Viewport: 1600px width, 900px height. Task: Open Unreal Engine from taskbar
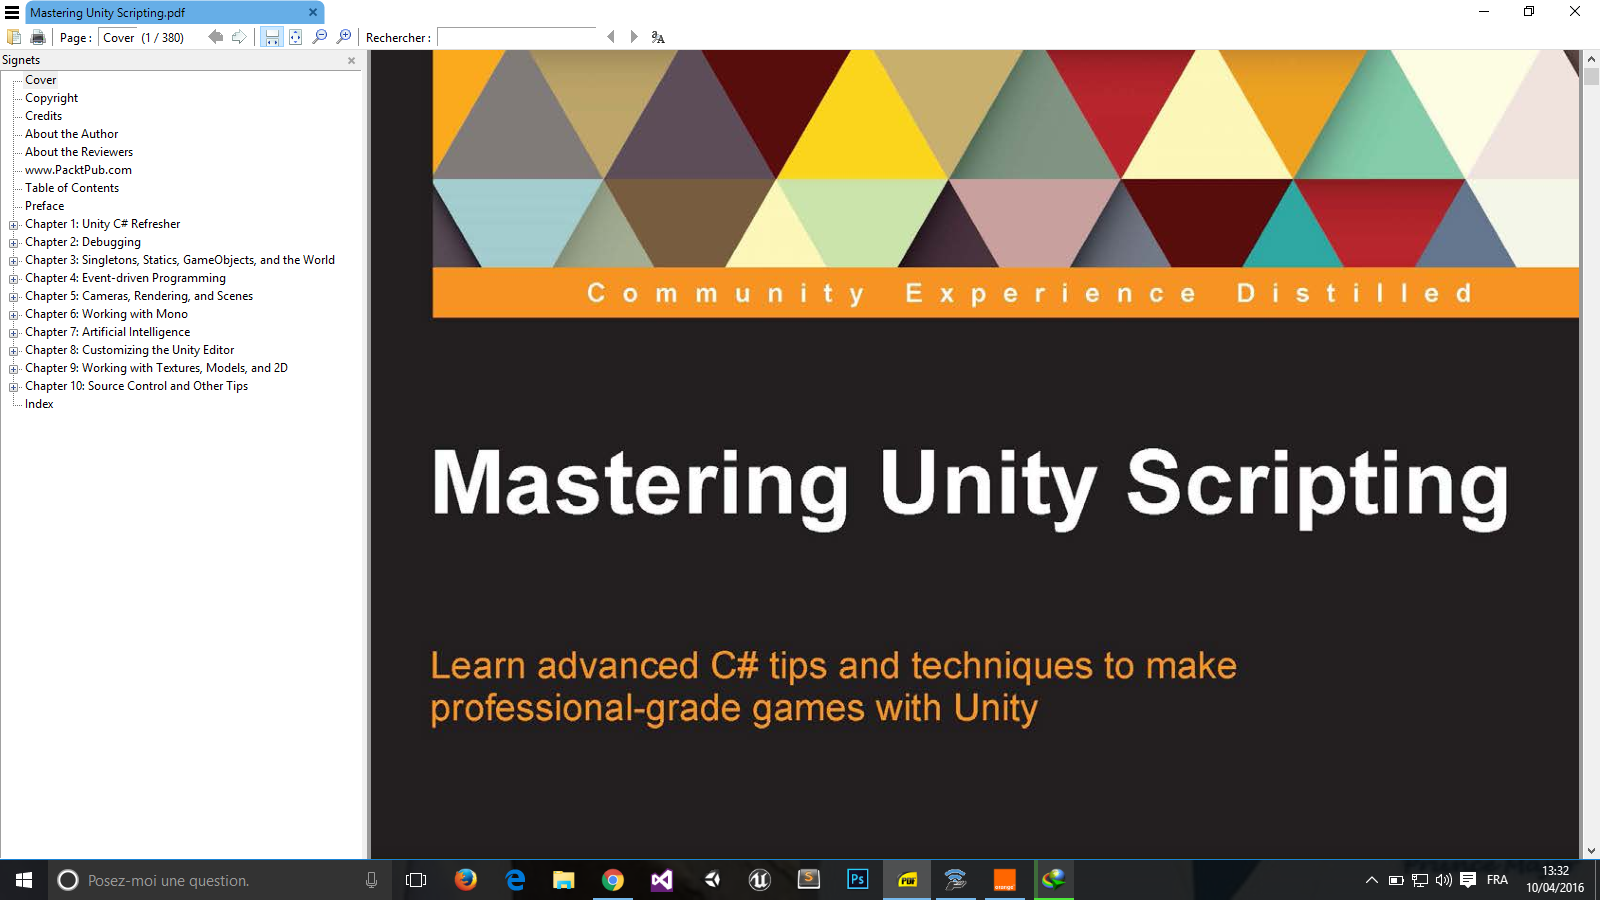pos(760,880)
